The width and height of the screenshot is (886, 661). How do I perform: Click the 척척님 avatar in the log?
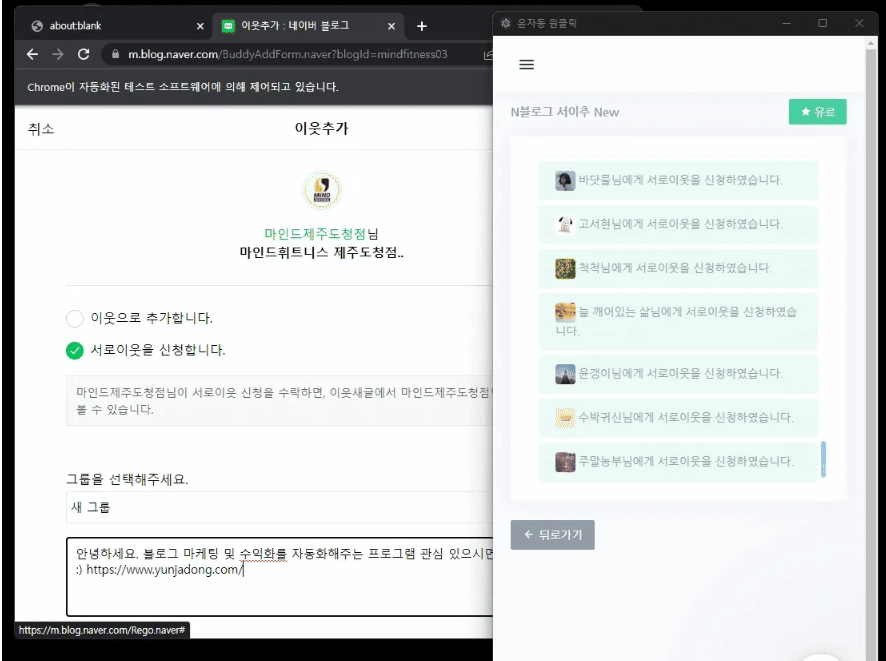click(565, 268)
